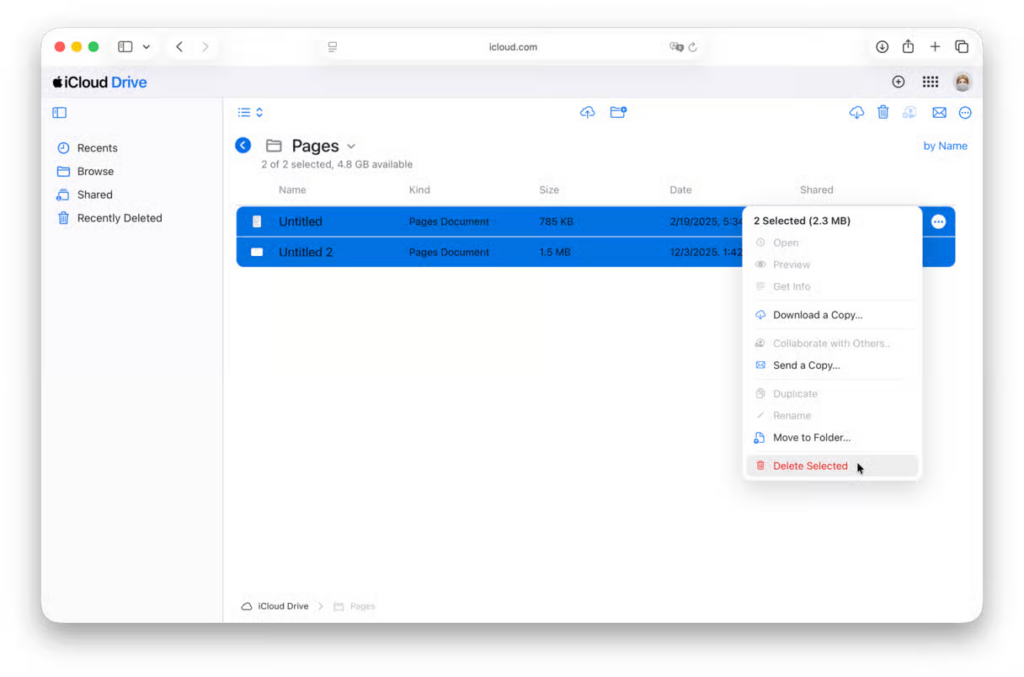Viewport: 1024px width, 677px height.
Task: Select Send a Copy… menu option
Action: pyautogui.click(x=806, y=366)
